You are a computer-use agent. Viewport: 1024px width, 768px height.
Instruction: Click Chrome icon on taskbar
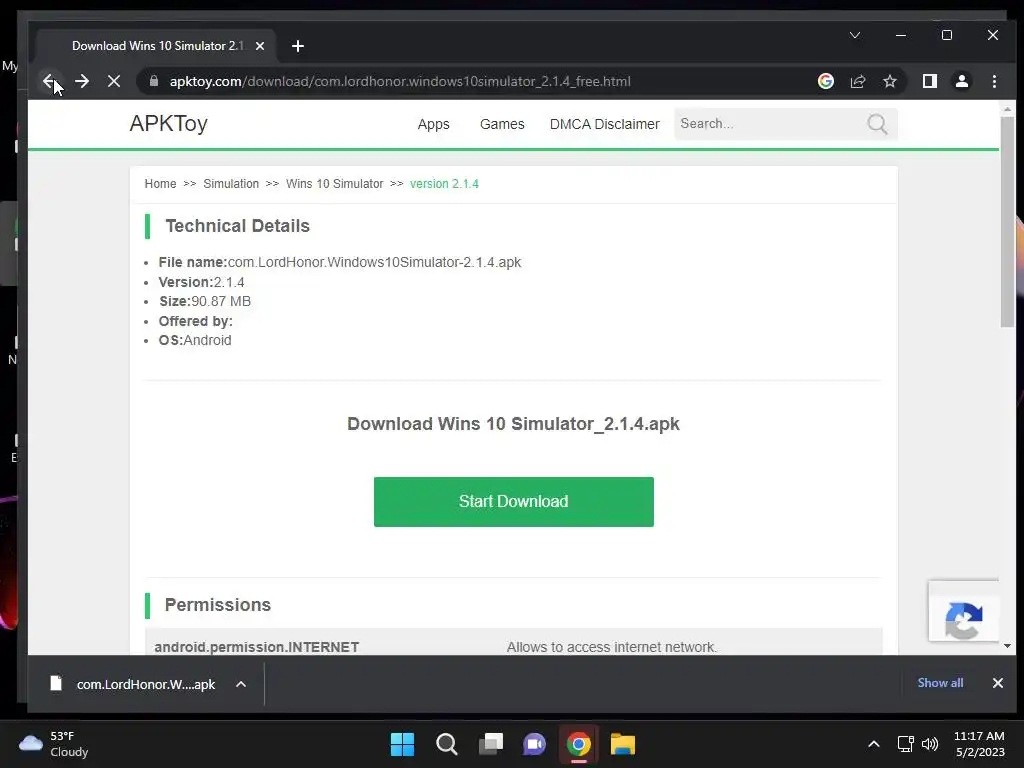point(579,744)
